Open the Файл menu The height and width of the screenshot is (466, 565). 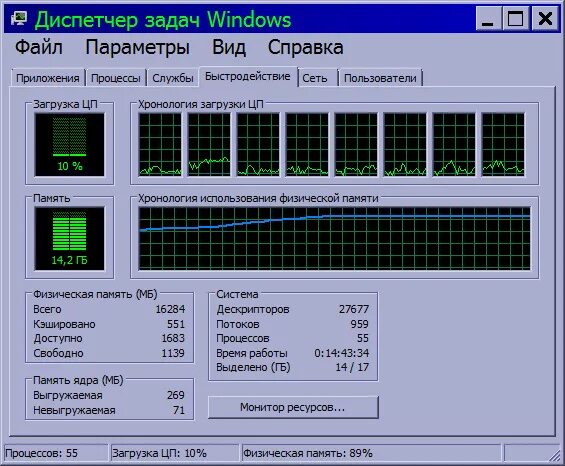(x=39, y=47)
